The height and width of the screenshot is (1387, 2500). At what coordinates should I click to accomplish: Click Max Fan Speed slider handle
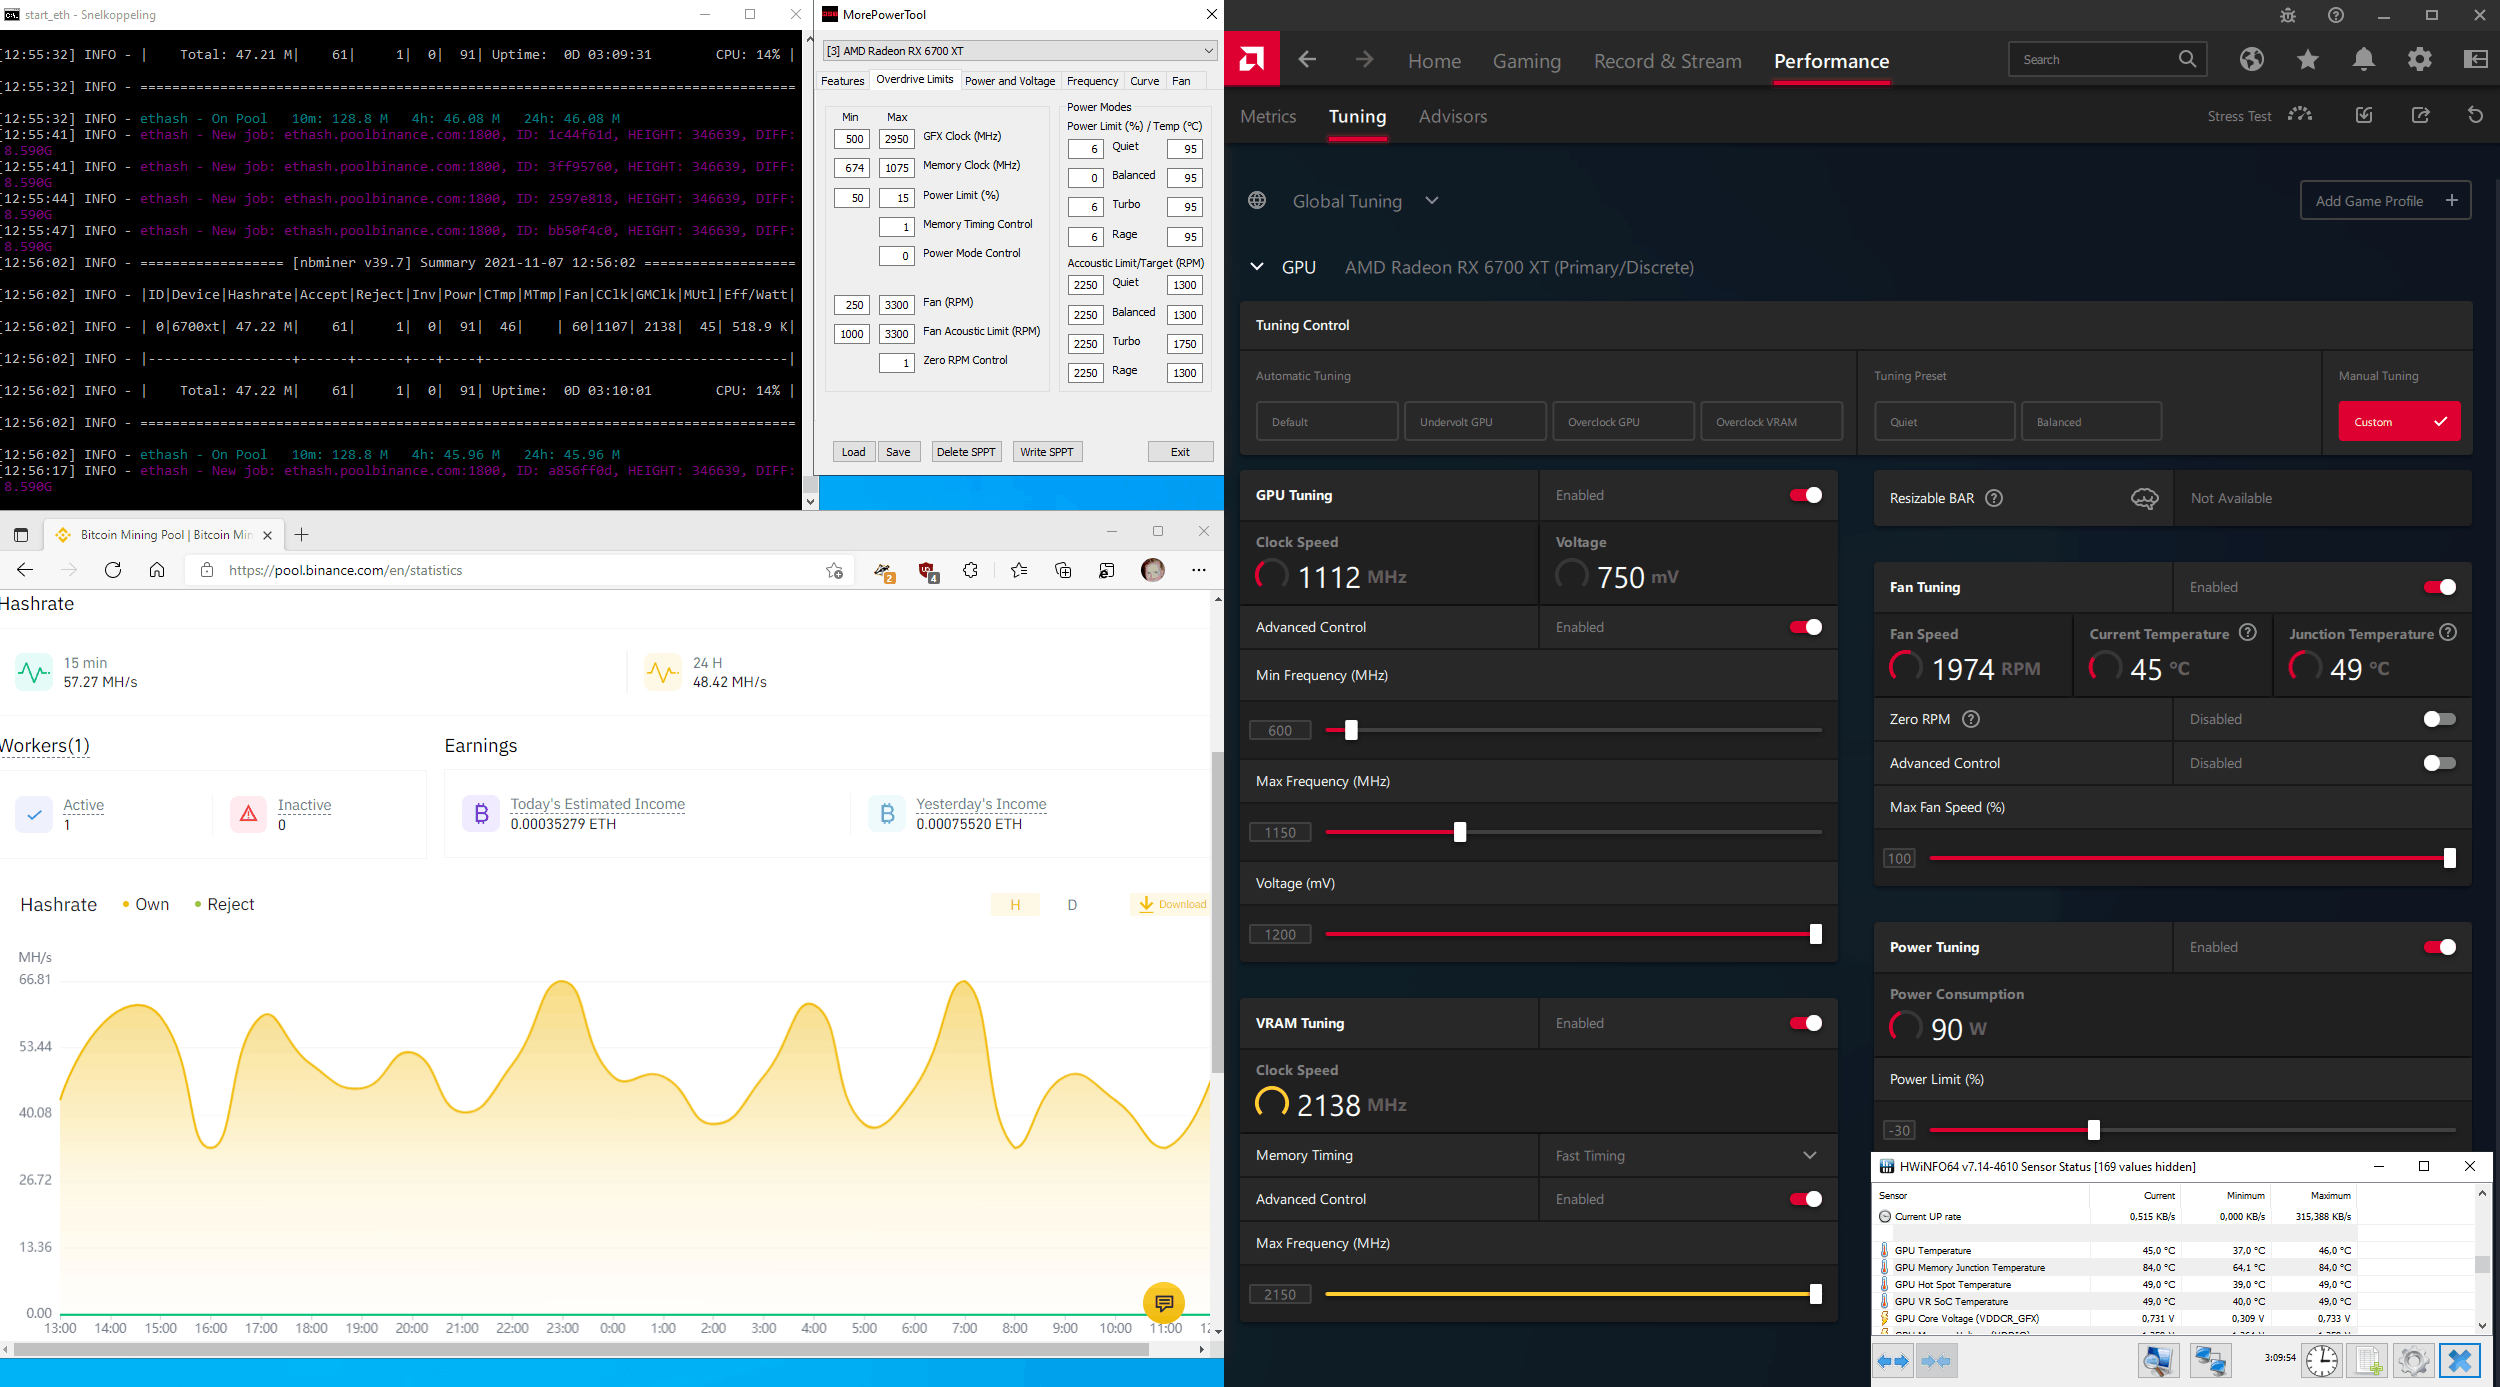click(x=2449, y=858)
